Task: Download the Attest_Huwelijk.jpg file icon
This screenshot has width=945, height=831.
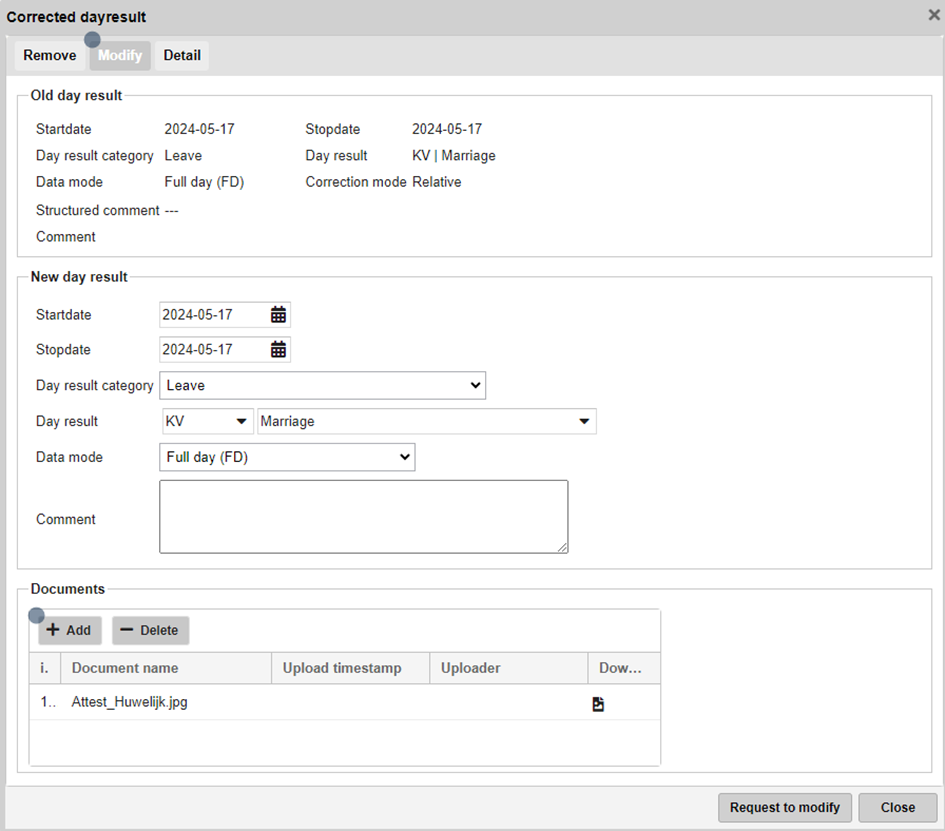Action: pos(598,704)
